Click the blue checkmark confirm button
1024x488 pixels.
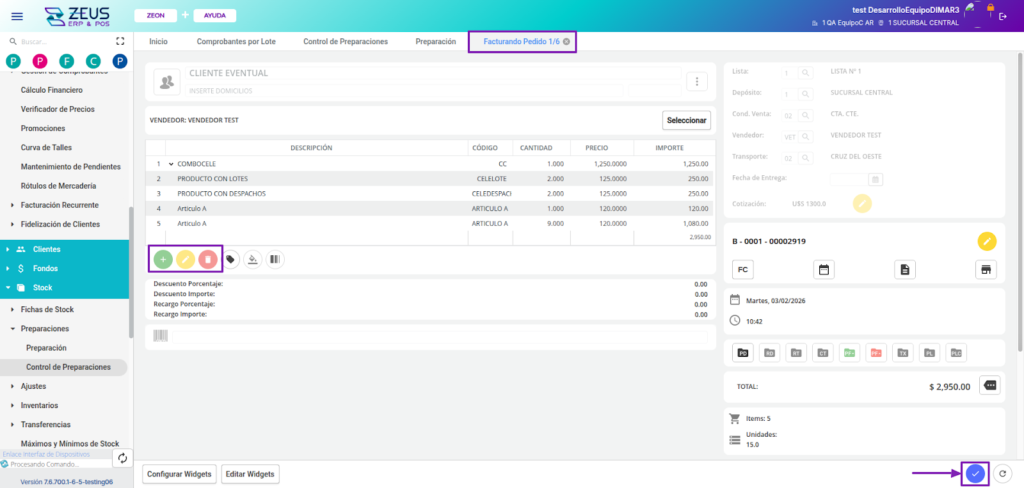click(x=975, y=474)
